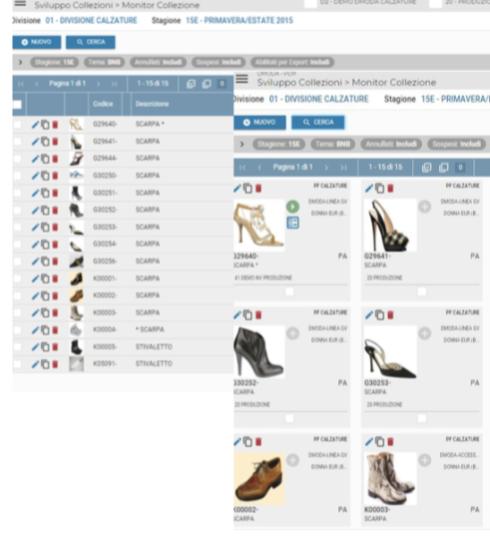
Task: Toggle select-all checkbox in table header
Action: [x=17, y=104]
